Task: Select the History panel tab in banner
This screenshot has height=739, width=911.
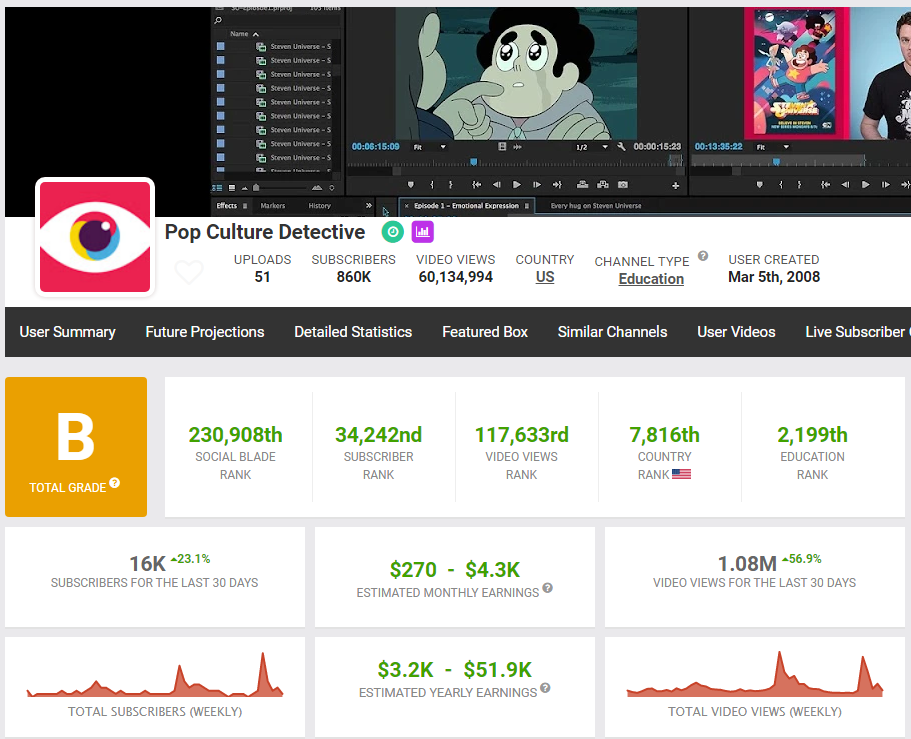Action: 320,206
